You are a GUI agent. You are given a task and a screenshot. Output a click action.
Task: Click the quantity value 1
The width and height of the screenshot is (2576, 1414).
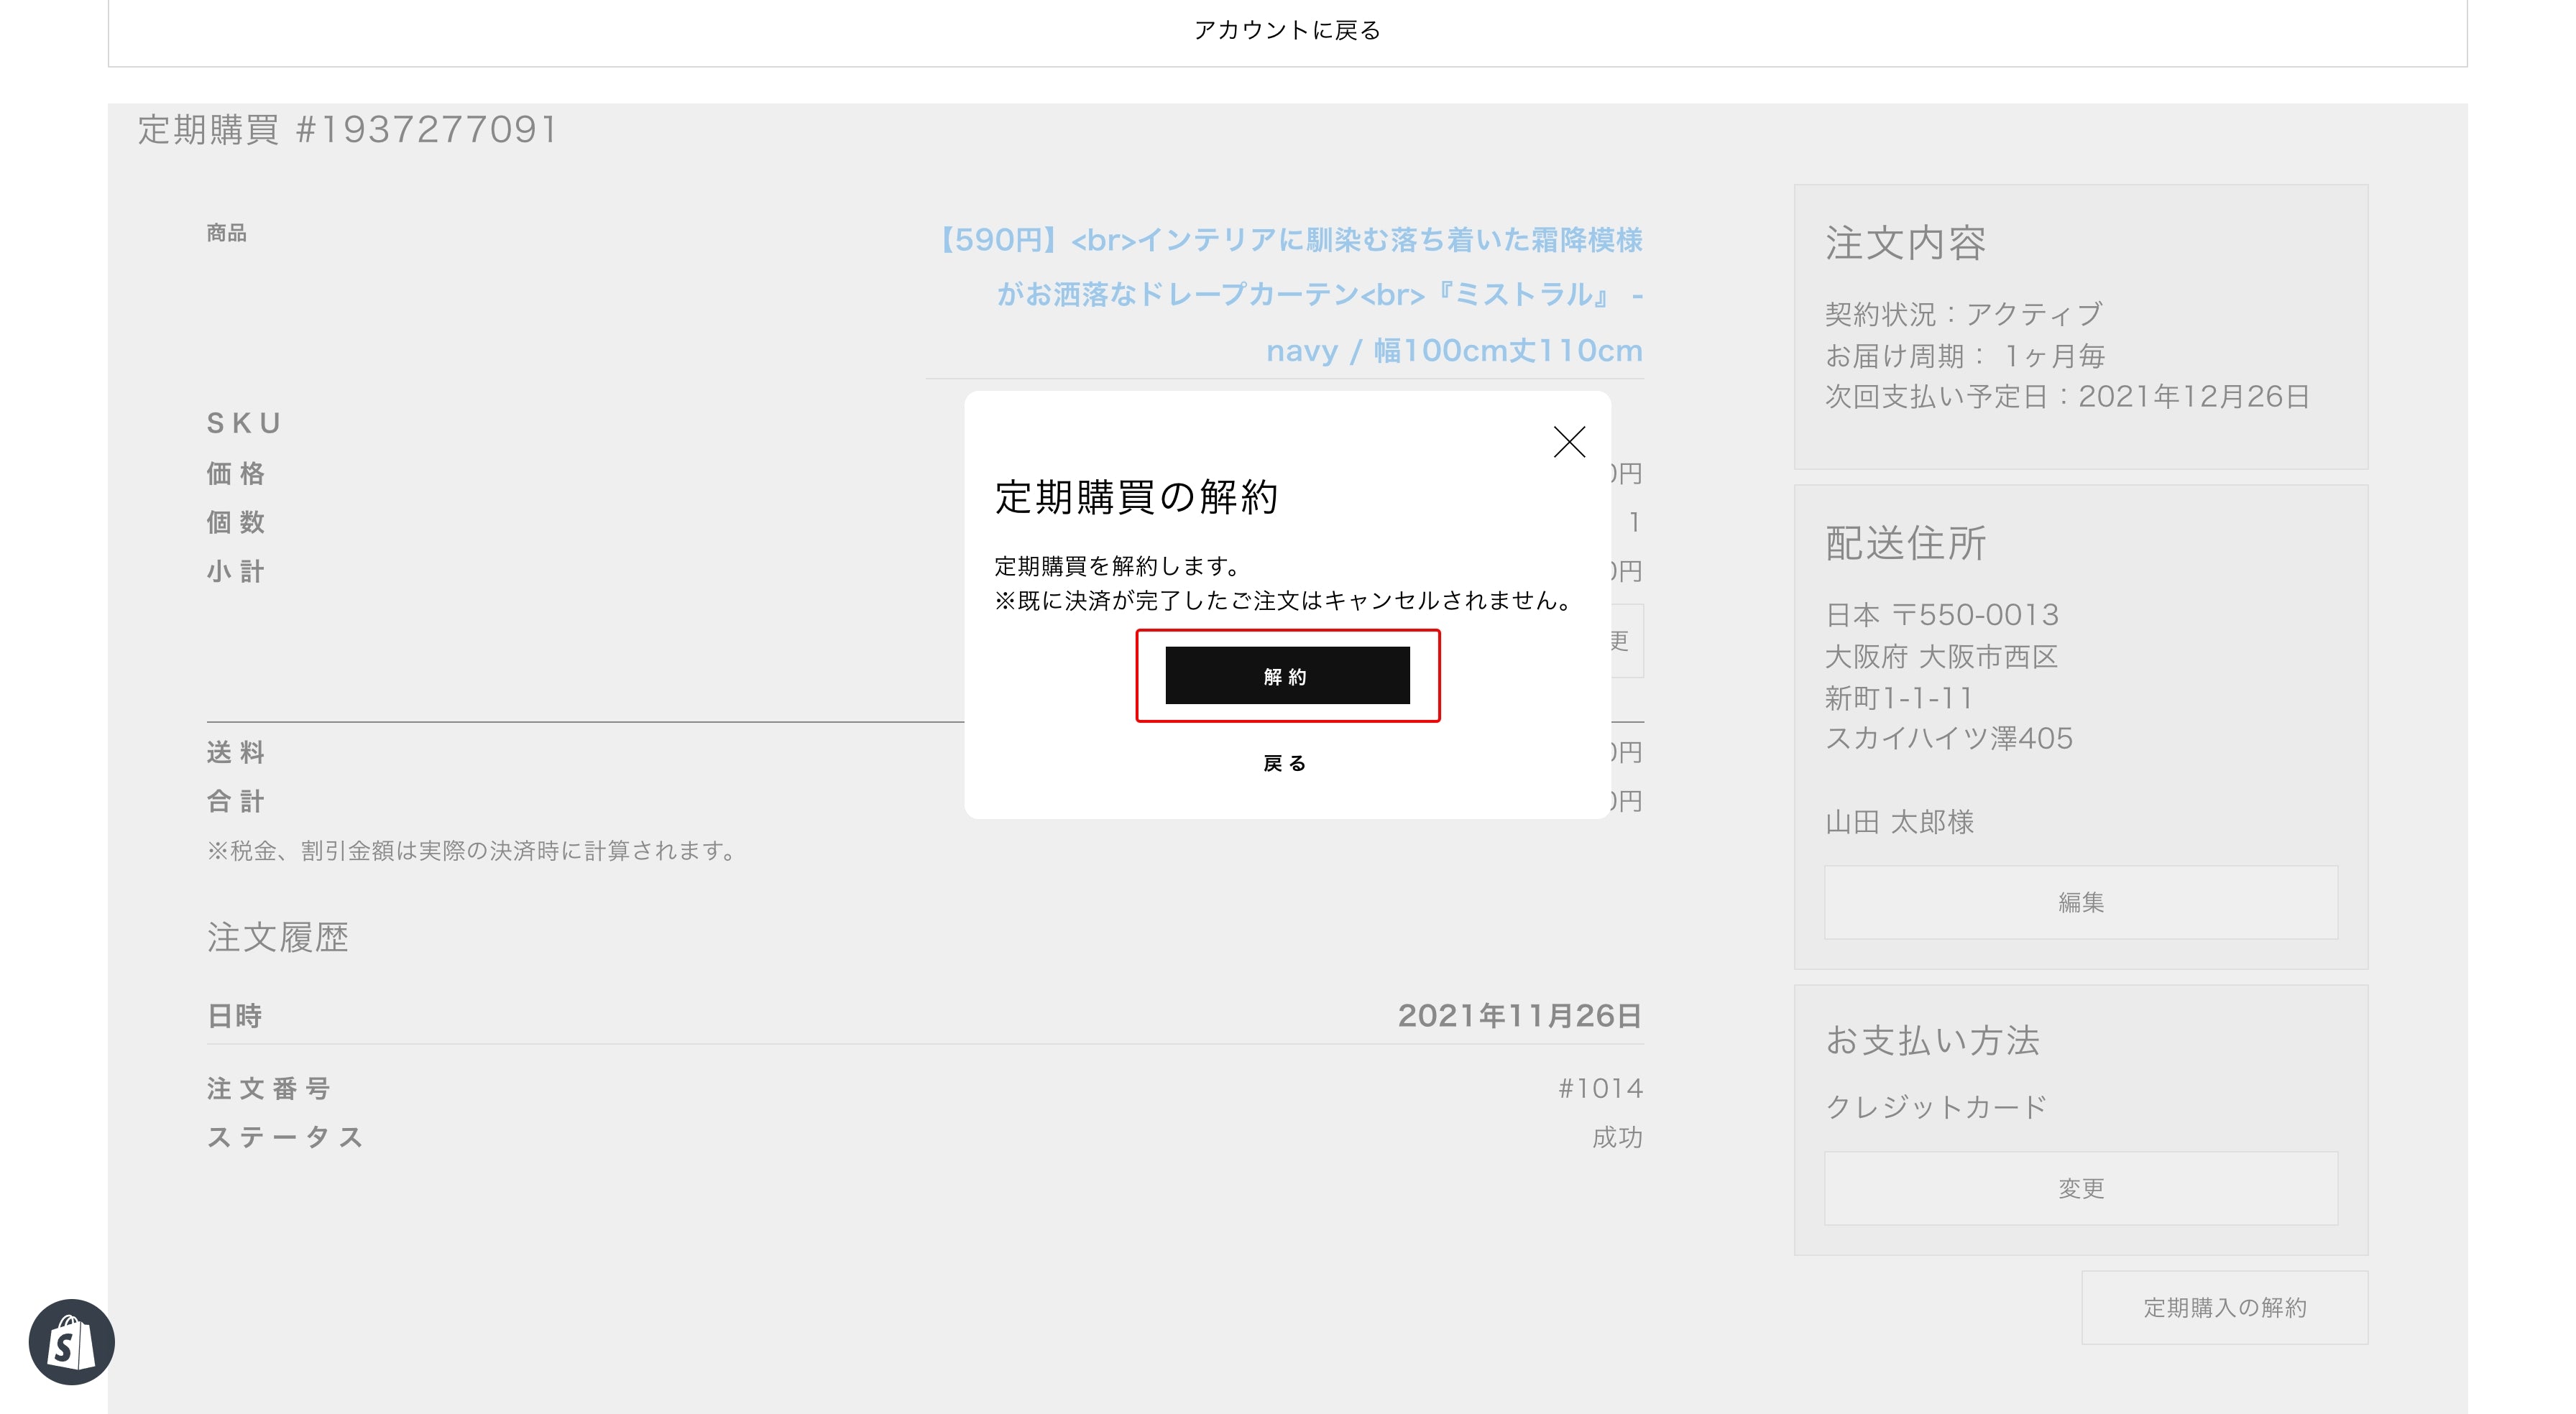(1634, 522)
